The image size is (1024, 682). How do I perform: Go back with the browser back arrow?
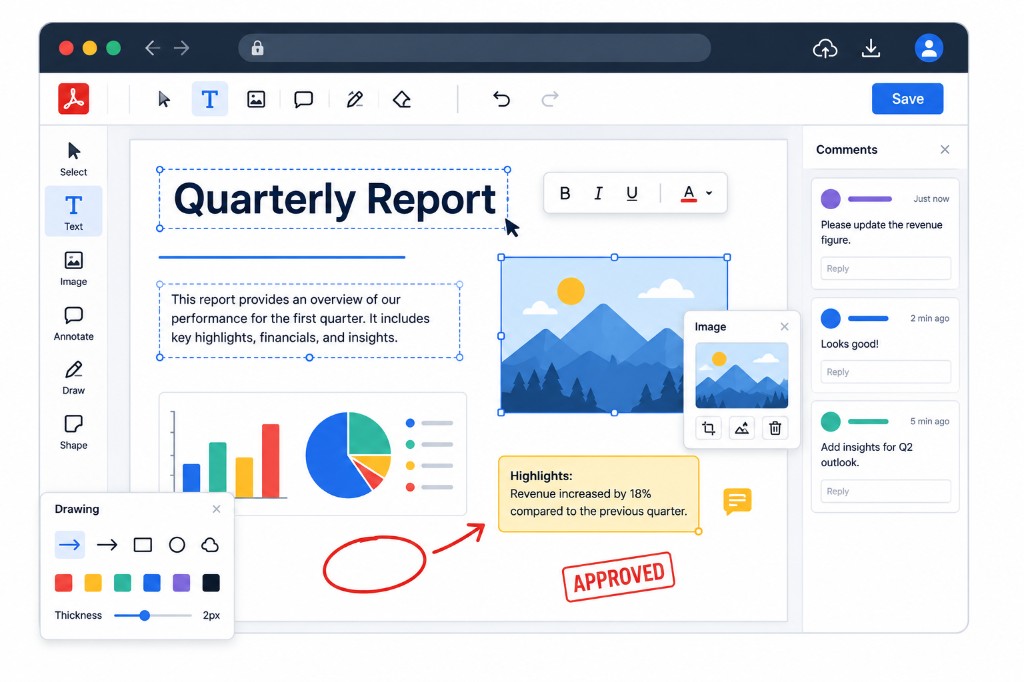[x=152, y=48]
